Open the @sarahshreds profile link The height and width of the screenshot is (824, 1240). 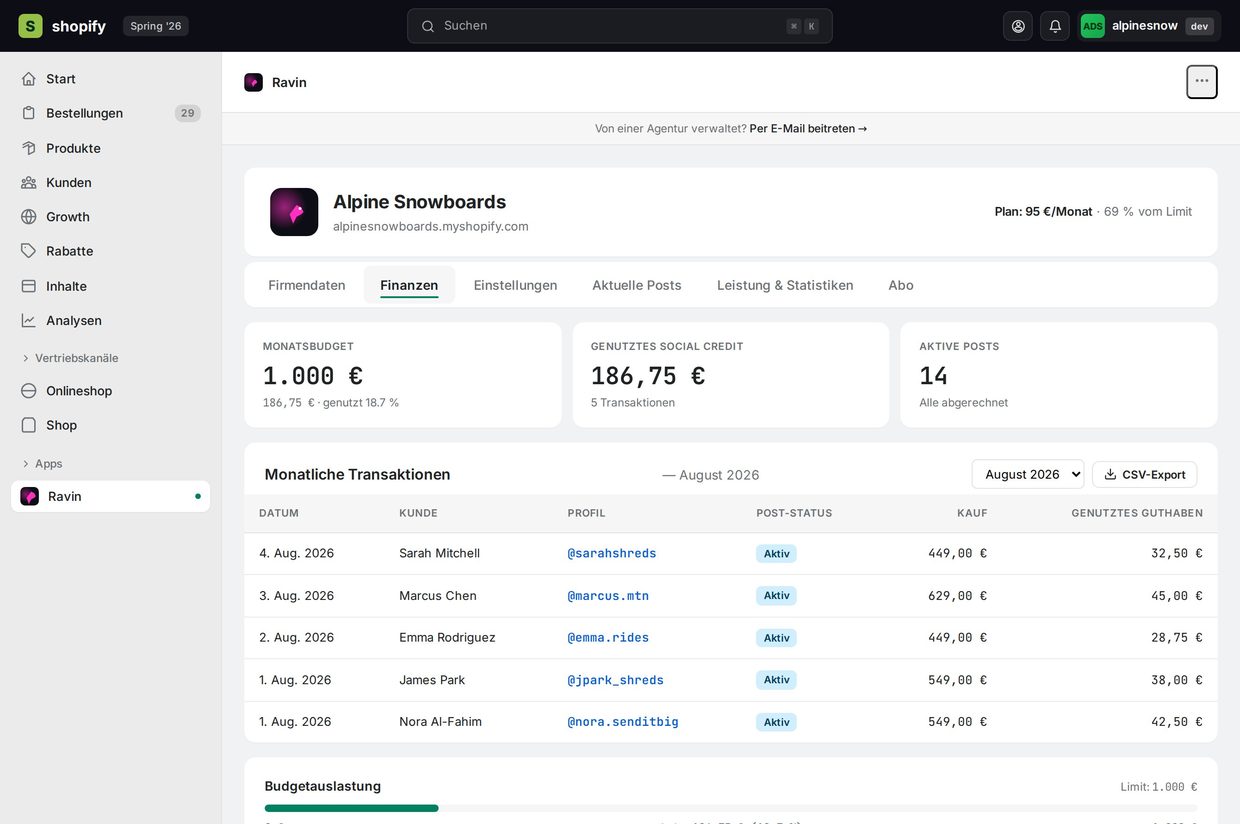612,553
